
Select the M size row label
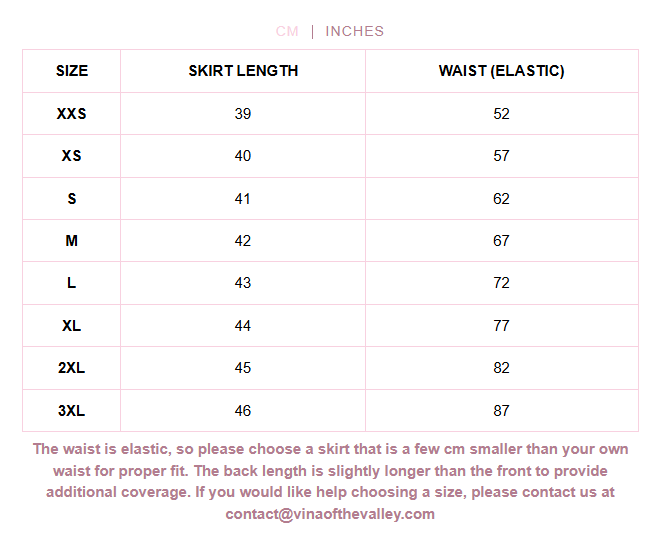[72, 241]
